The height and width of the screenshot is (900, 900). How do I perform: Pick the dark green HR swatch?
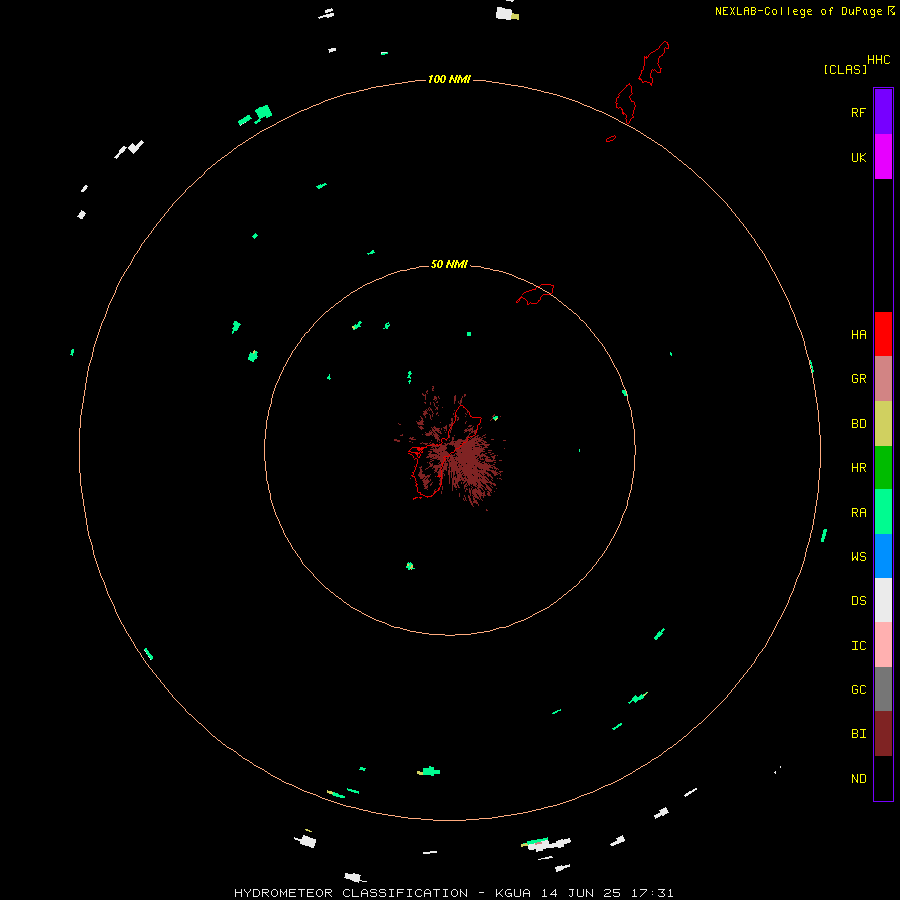coord(883,468)
